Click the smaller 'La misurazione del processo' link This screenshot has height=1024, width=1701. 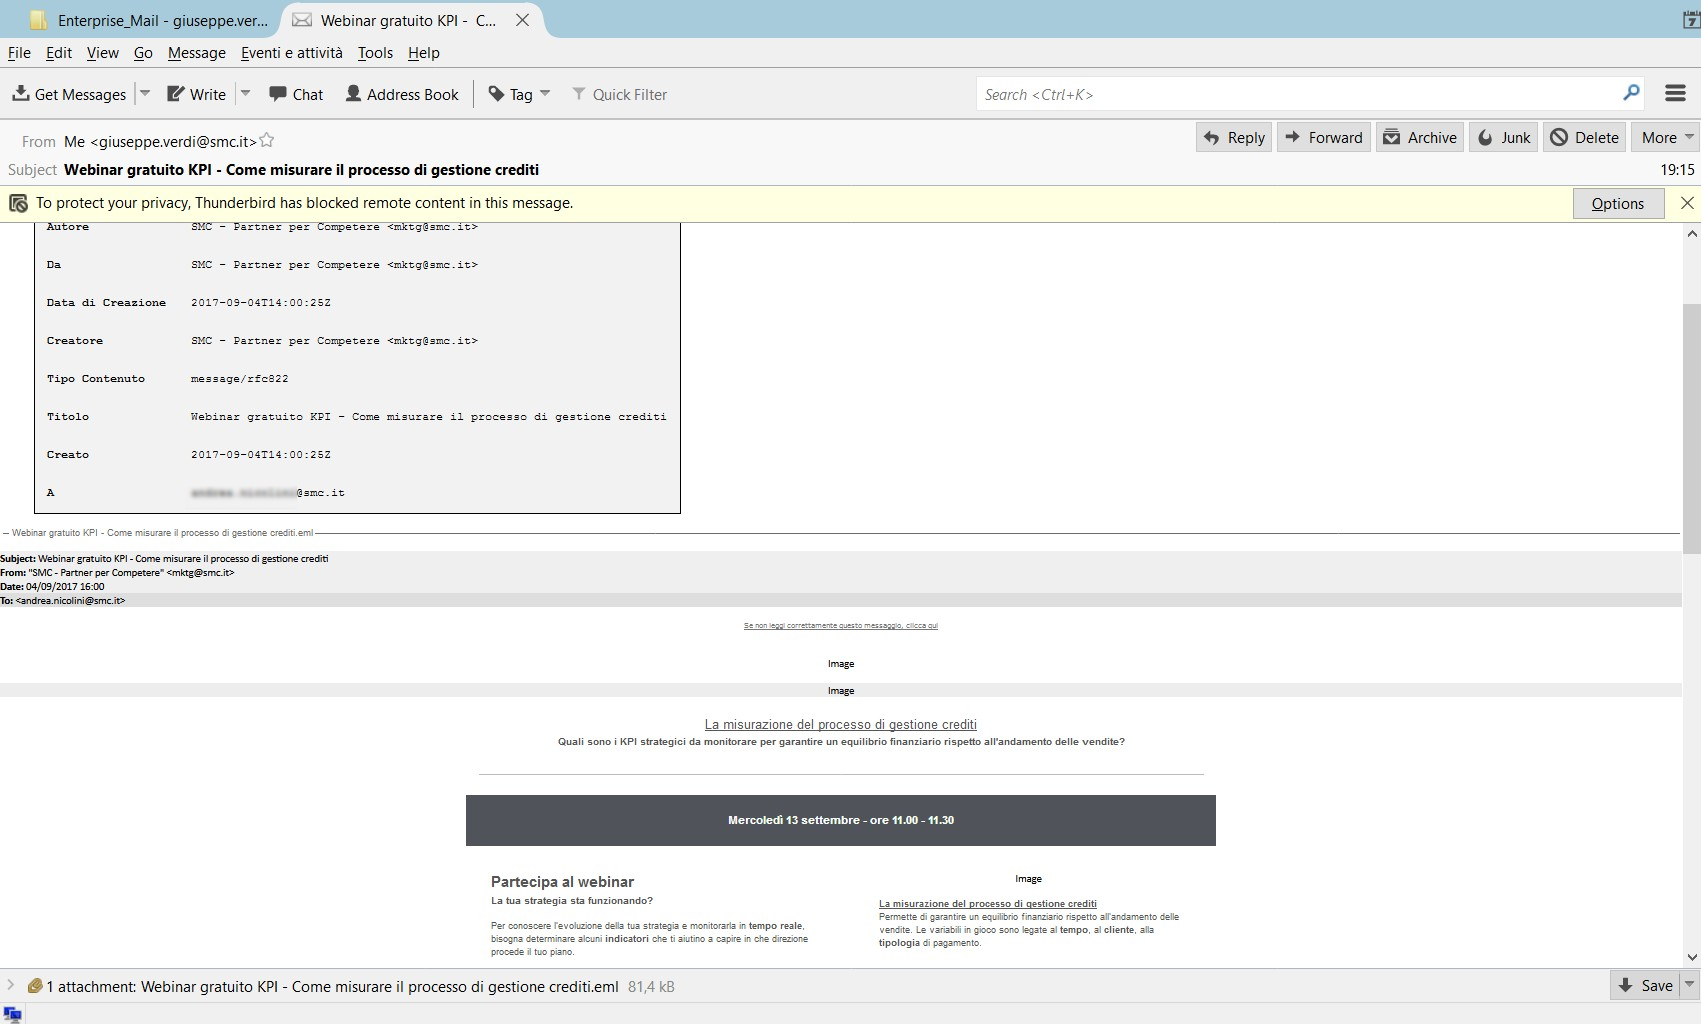pyautogui.click(x=988, y=904)
